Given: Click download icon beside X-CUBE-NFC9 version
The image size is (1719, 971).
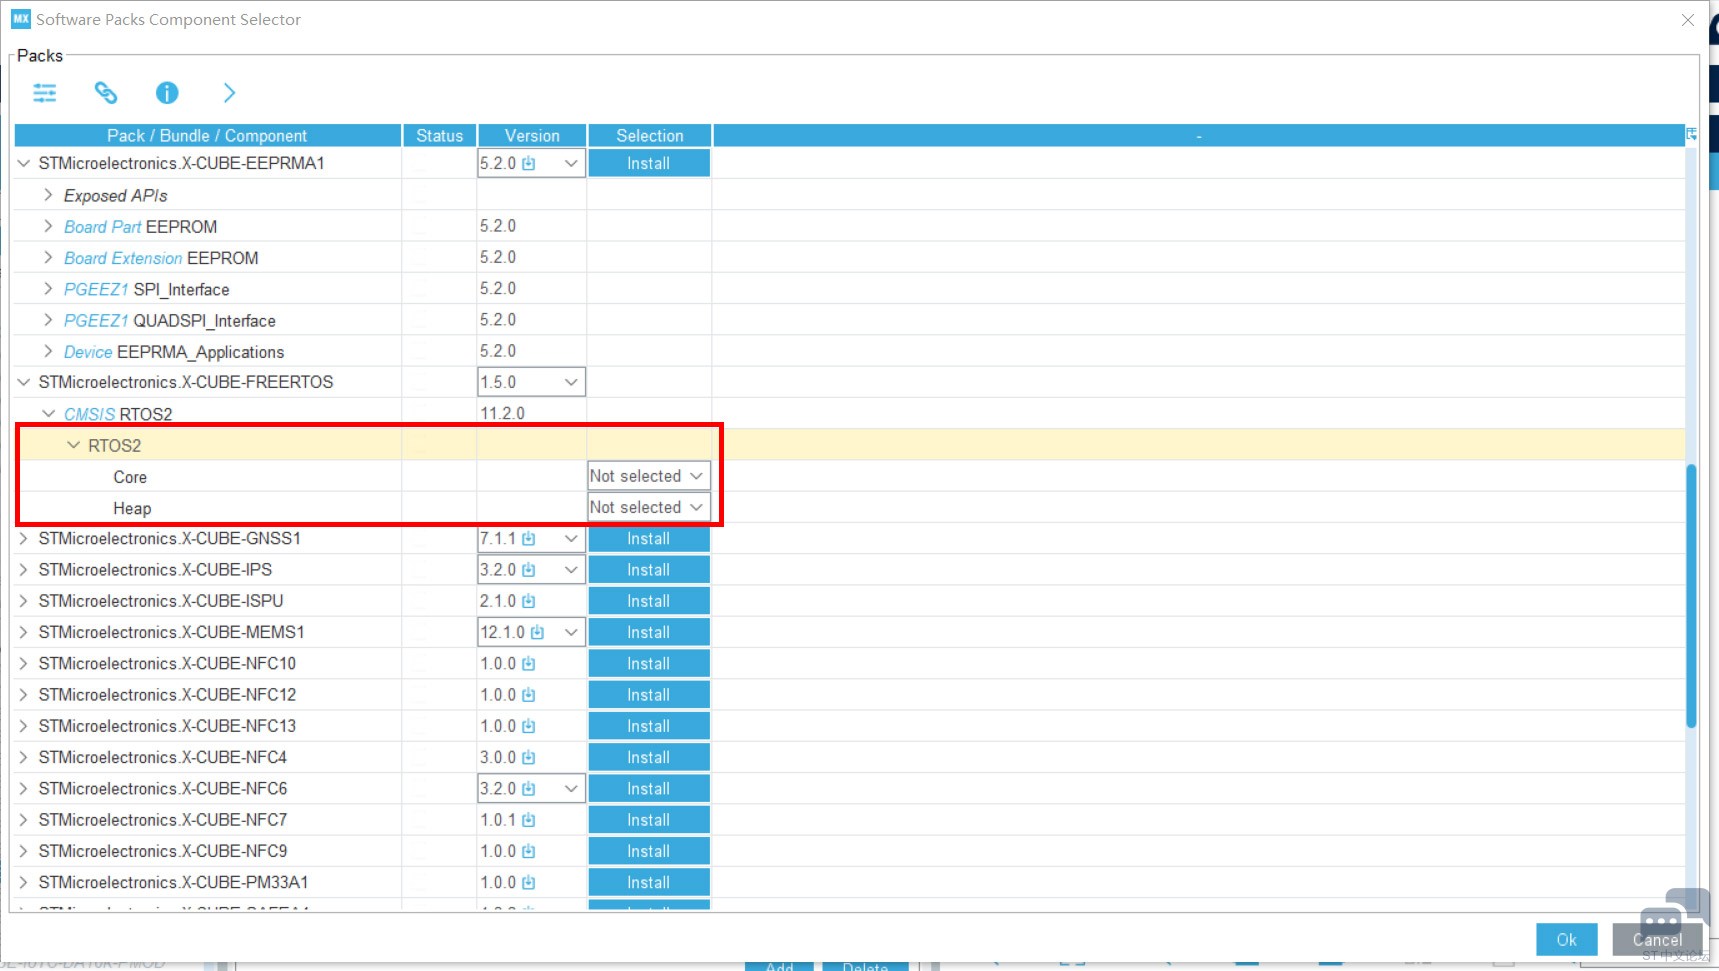Looking at the screenshot, I should [529, 851].
